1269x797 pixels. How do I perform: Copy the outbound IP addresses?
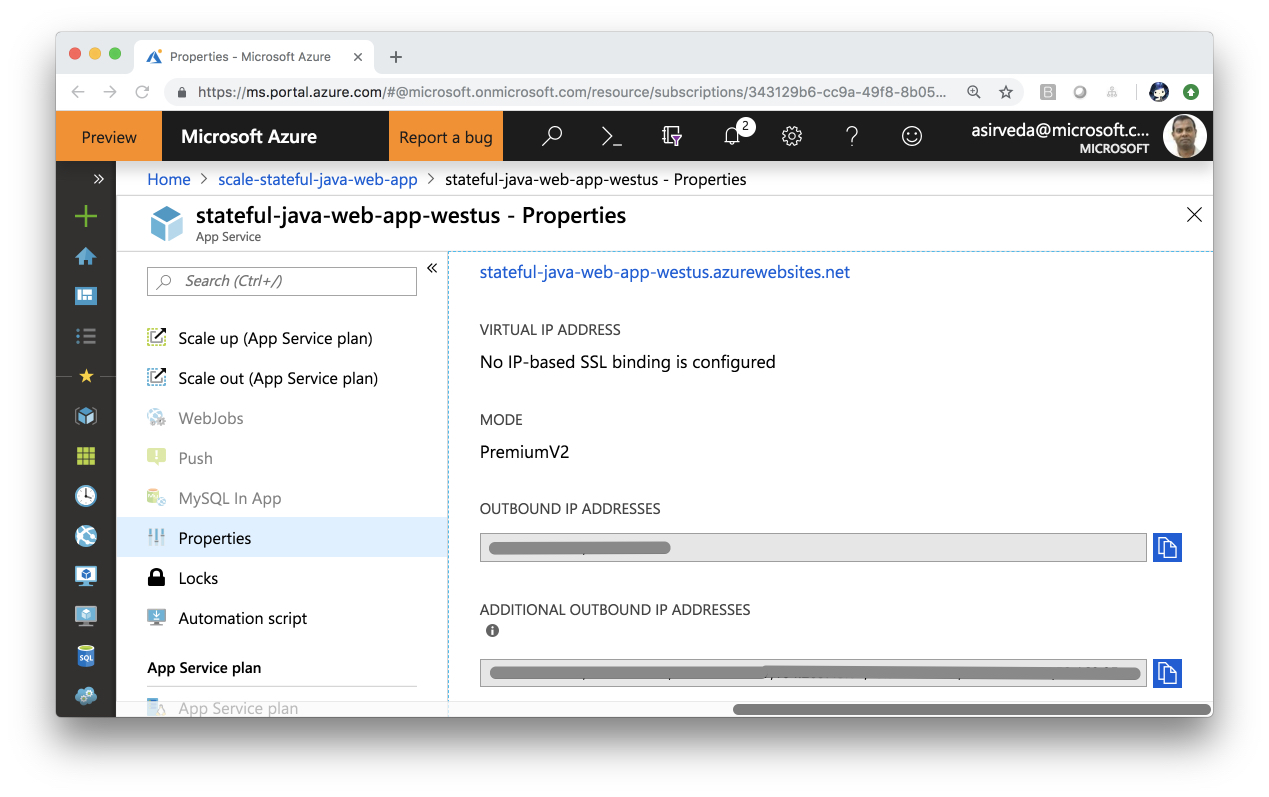click(x=1167, y=547)
